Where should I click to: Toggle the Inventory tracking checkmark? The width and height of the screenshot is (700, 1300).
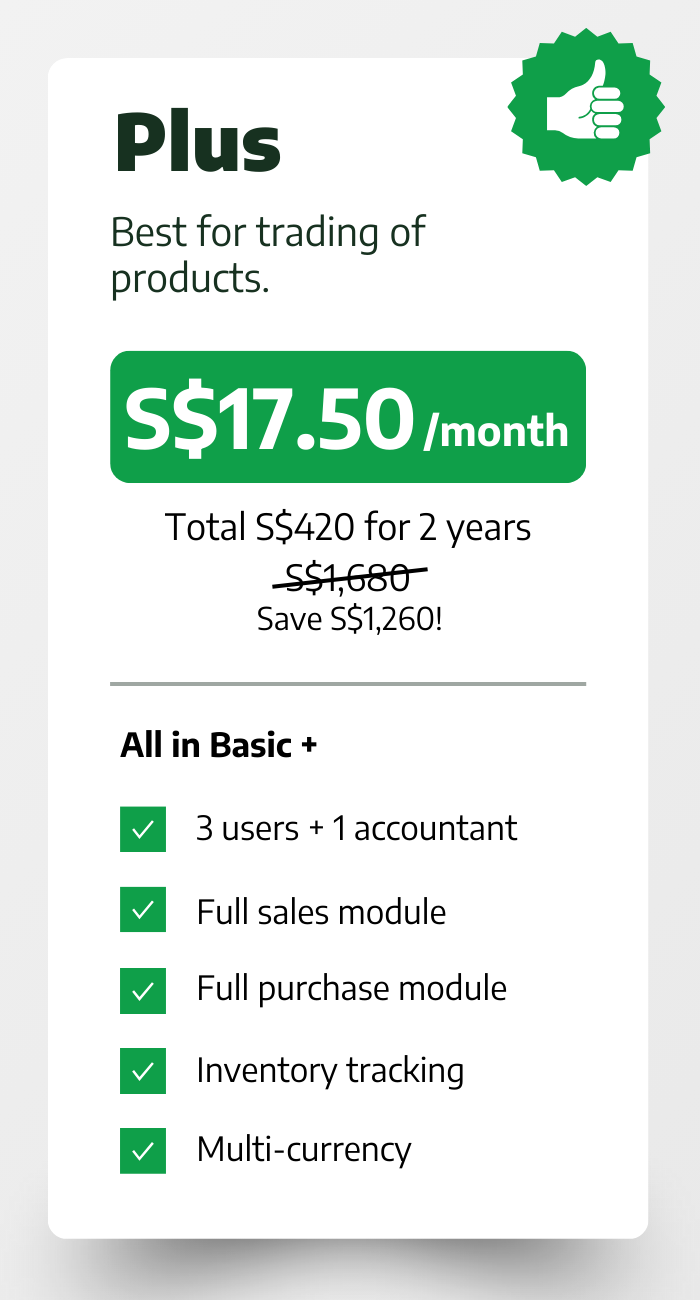[143, 1070]
